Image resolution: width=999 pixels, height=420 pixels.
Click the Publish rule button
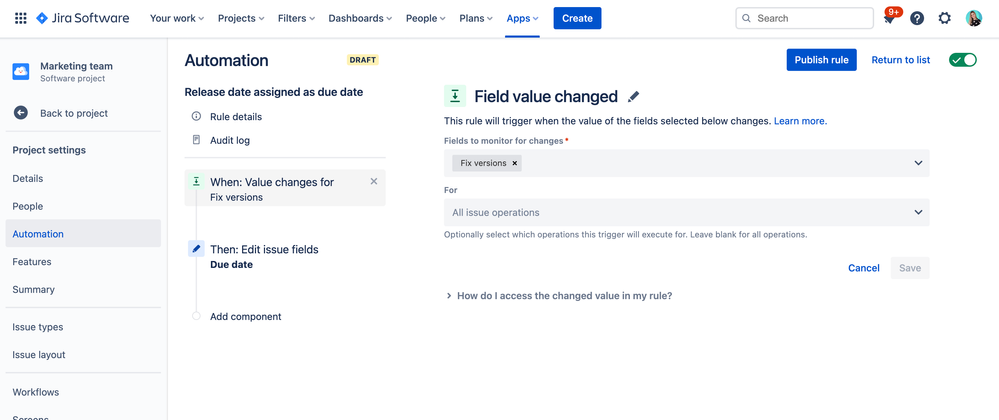point(821,60)
